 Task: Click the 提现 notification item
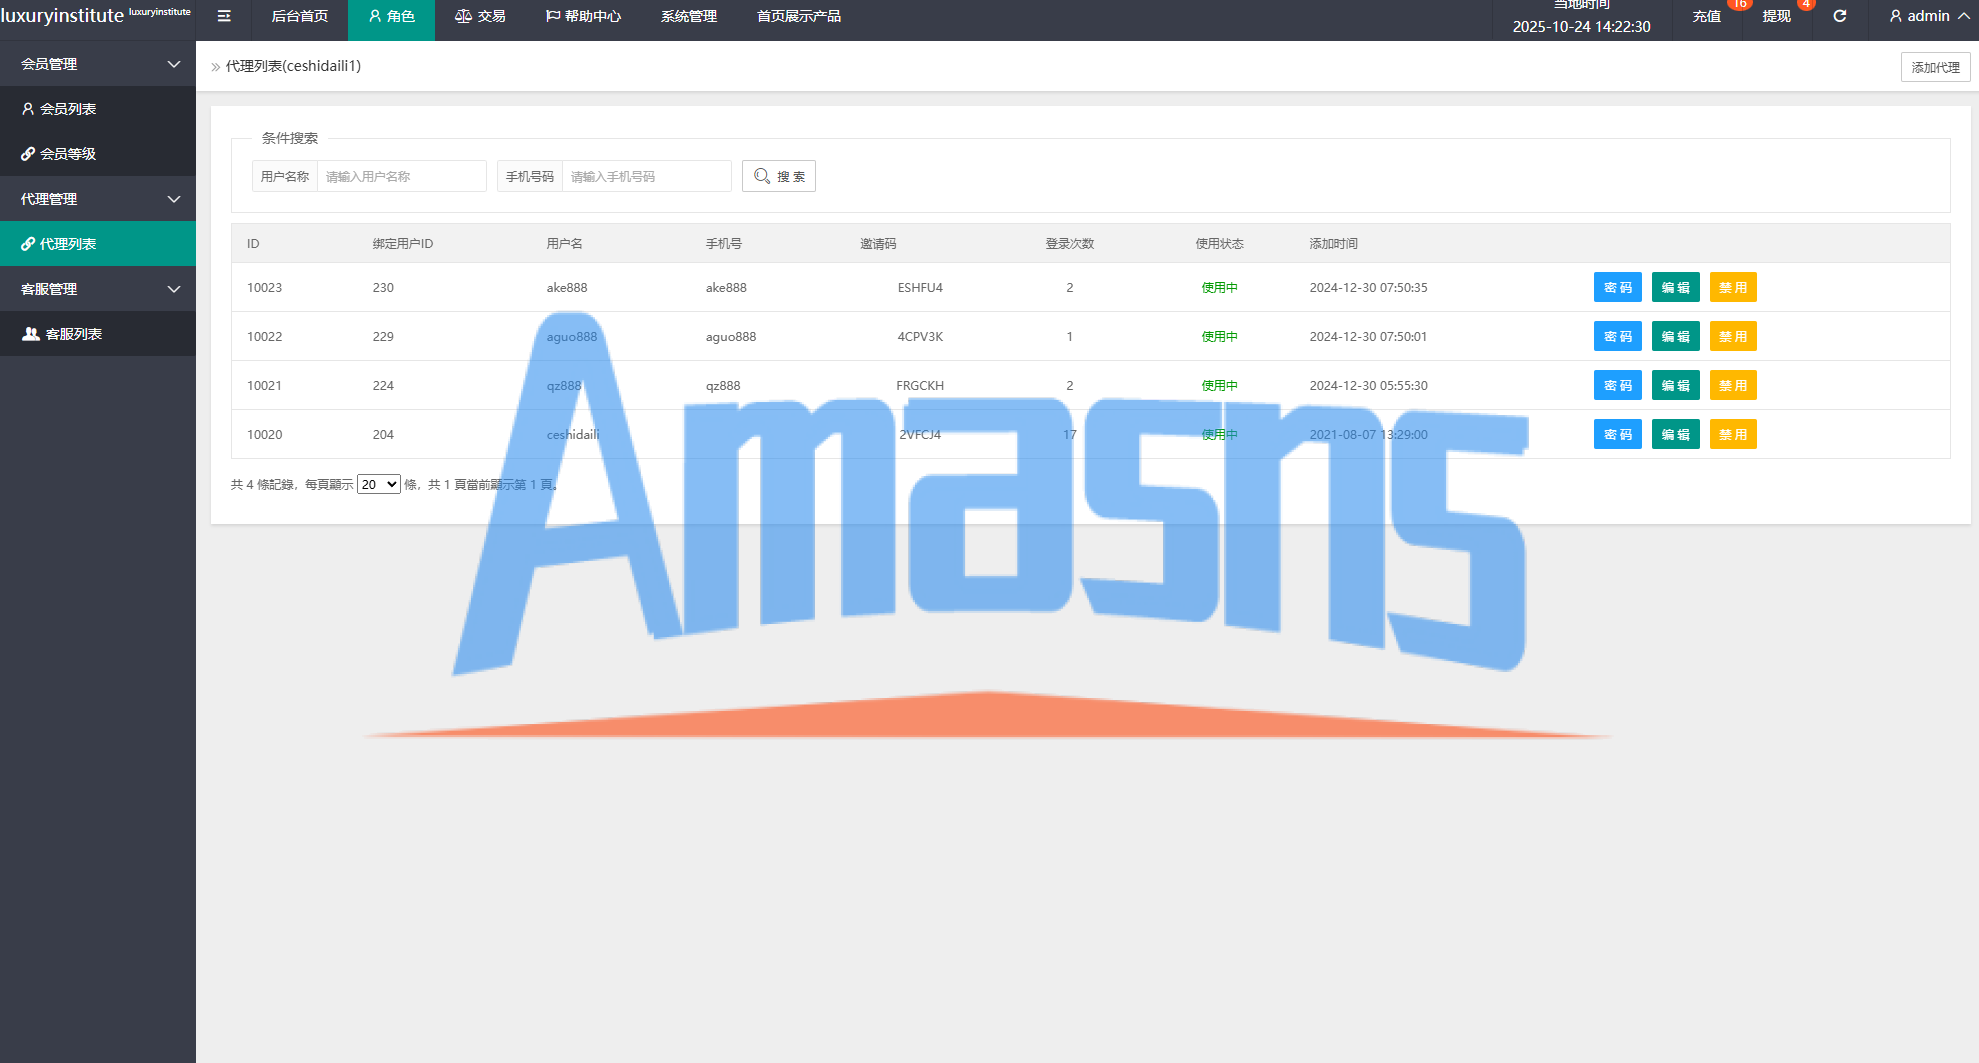coord(1777,16)
